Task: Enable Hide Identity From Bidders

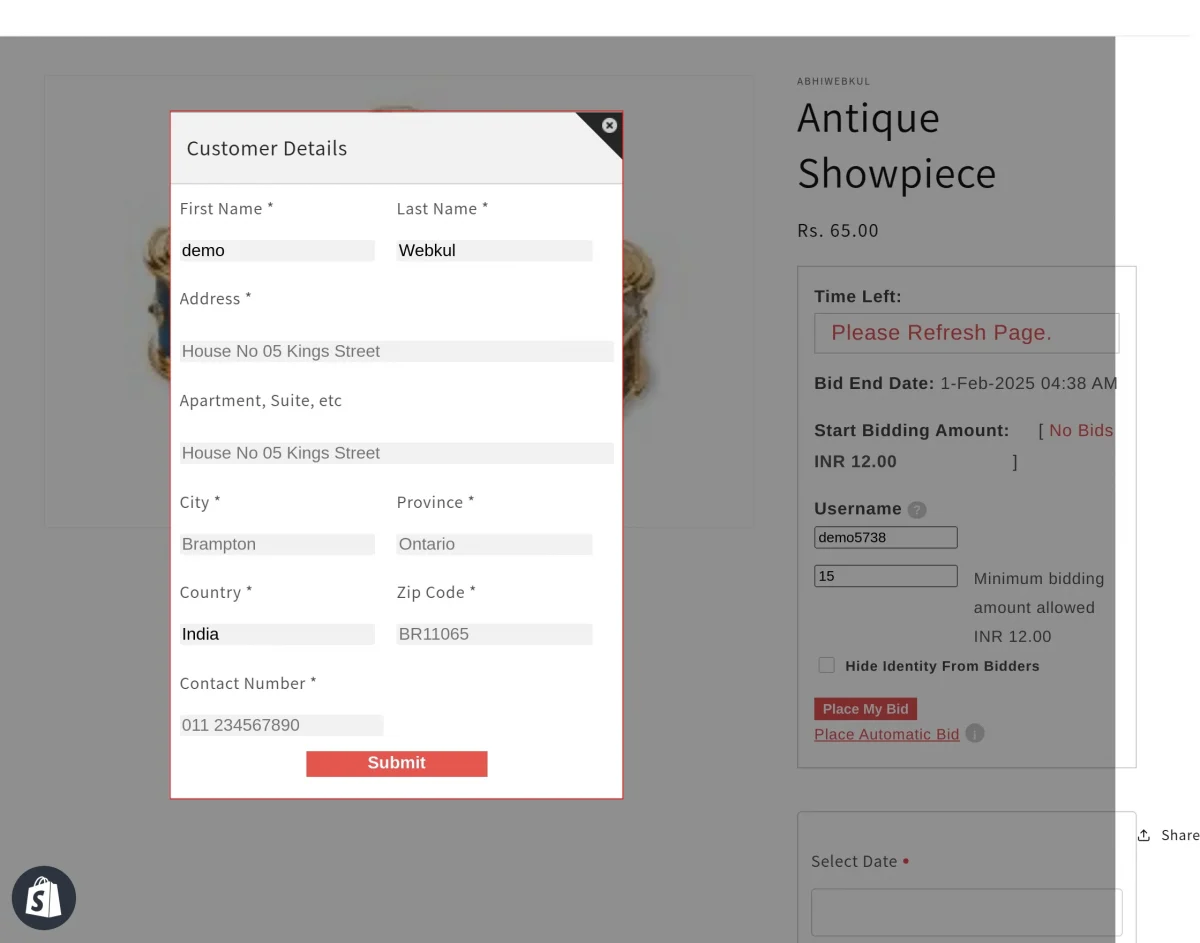Action: [x=826, y=664]
